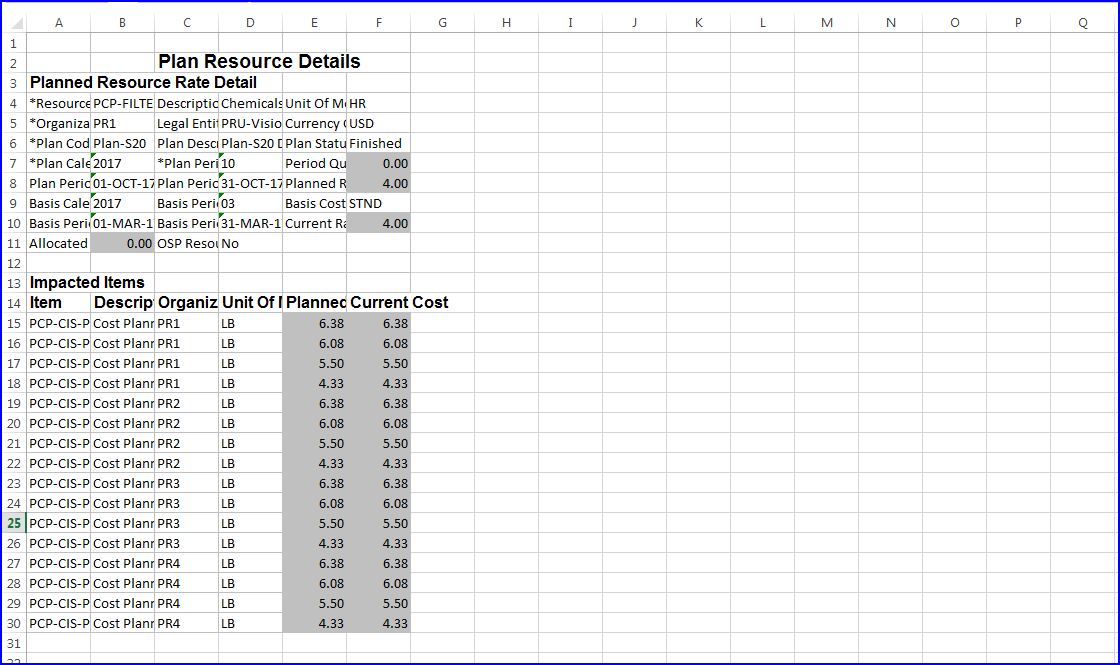Screen dimensions: 1120x665
Task: Select the 'PCP-FILTE' resource cell
Action: point(123,103)
